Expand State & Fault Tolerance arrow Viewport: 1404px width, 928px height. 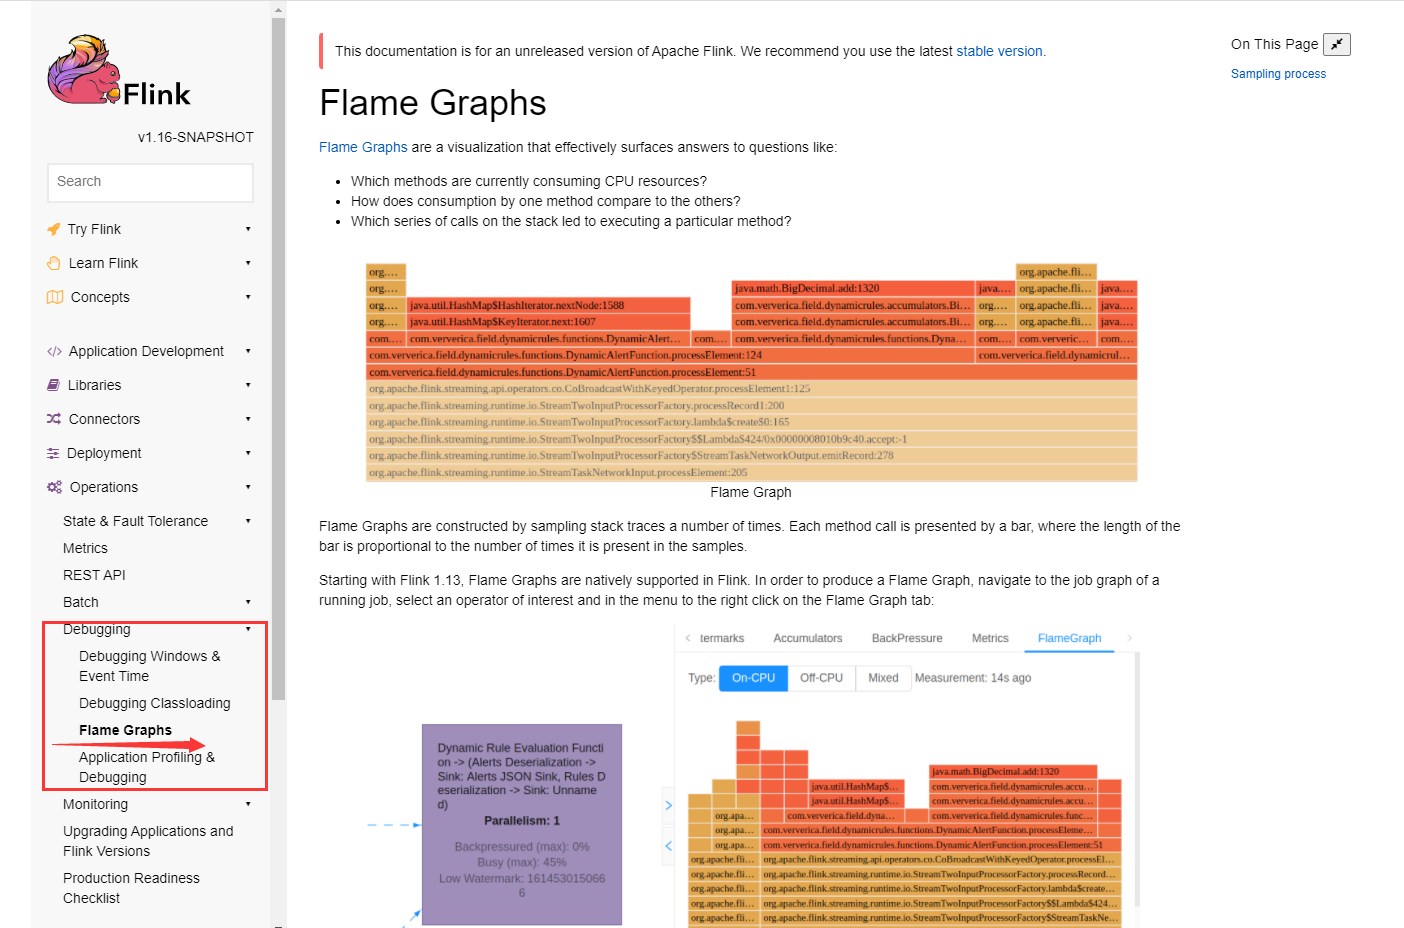pos(248,521)
